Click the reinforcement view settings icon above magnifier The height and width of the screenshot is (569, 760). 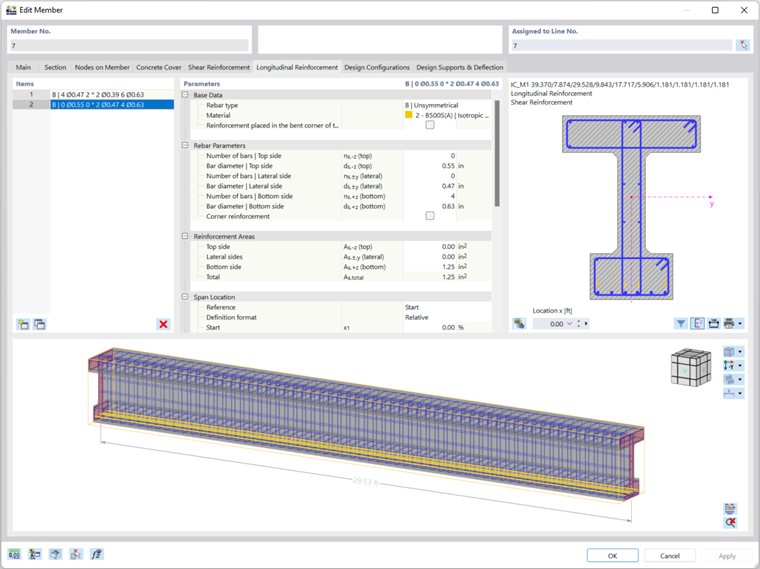coord(730,508)
